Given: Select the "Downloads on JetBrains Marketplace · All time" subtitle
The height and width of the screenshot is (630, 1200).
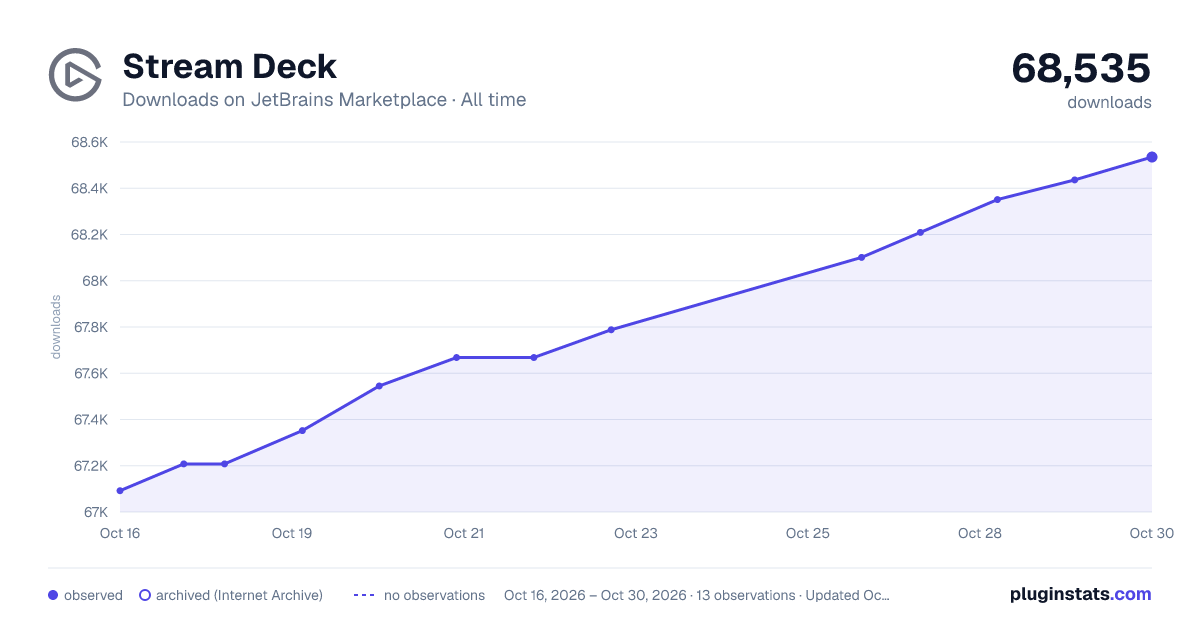Looking at the screenshot, I should 324,100.
